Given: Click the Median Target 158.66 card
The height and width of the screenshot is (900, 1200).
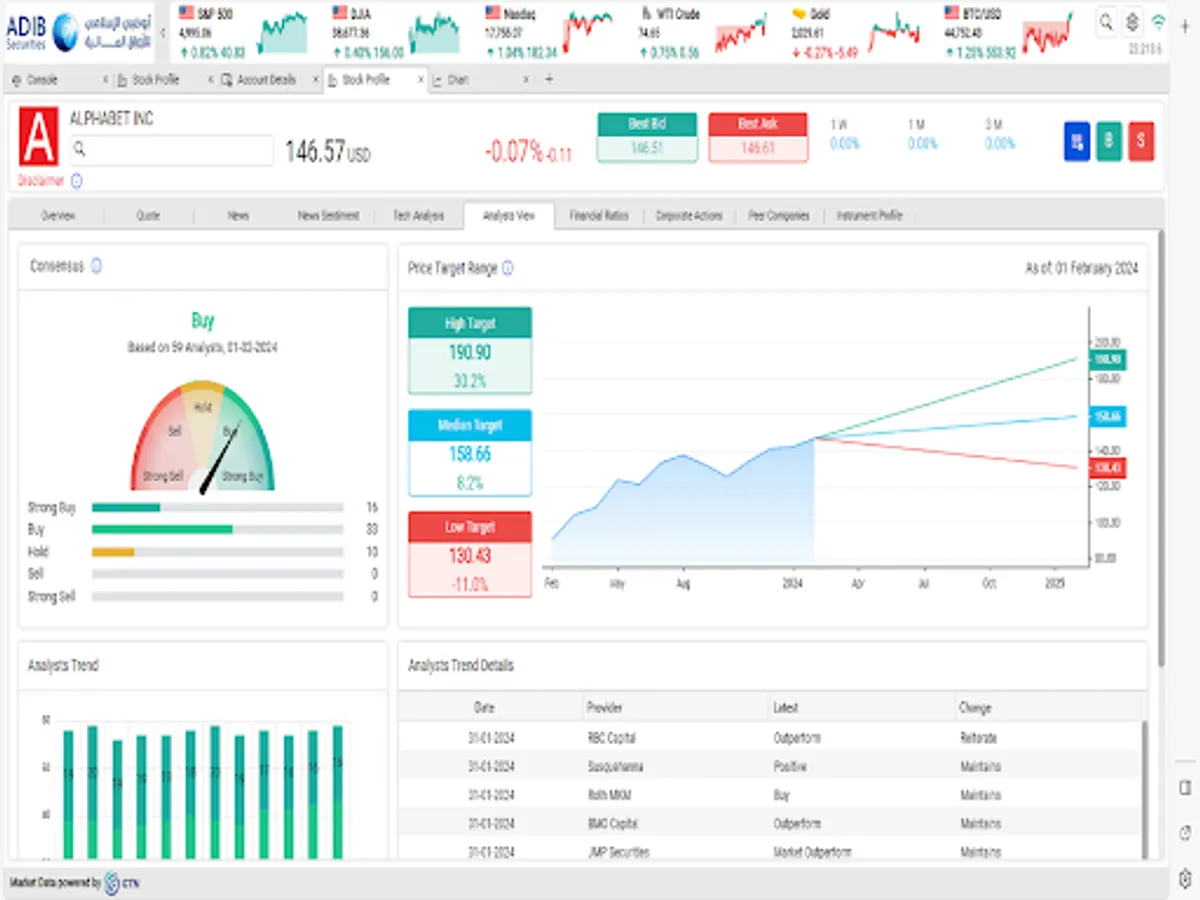Looking at the screenshot, I should click(x=470, y=453).
